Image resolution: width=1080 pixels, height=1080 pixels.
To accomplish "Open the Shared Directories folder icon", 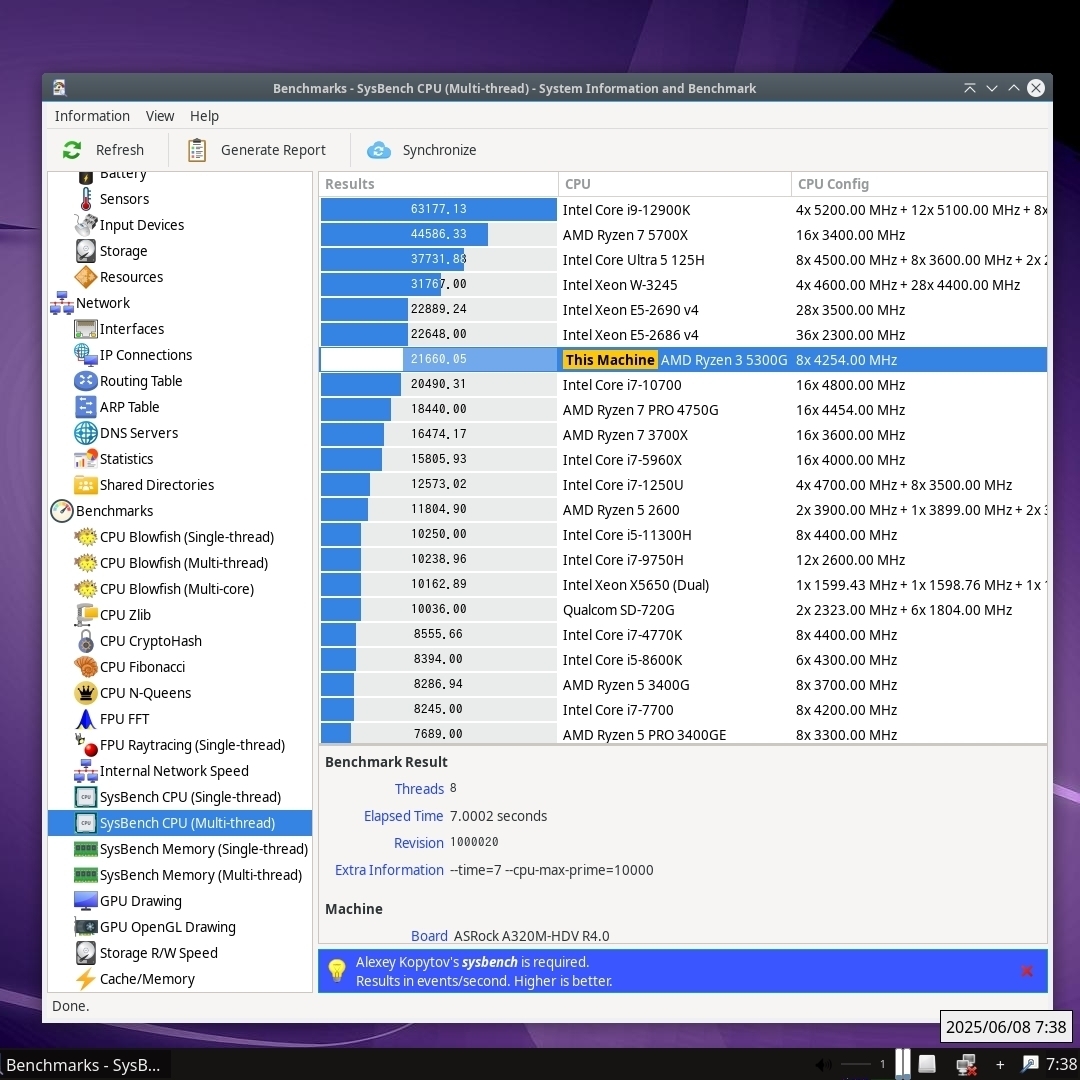I will (85, 485).
